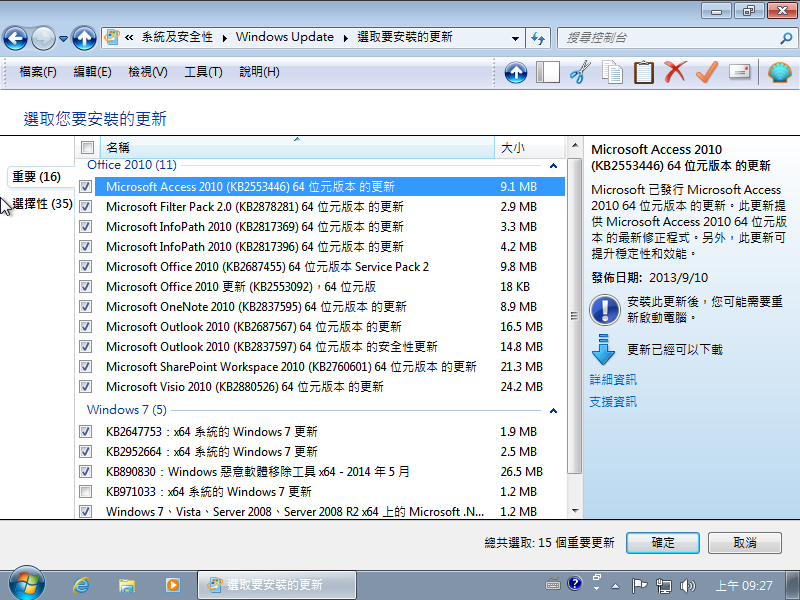Check the KB971033 Windows 7 update checkbox
The image size is (800, 600).
click(x=86, y=492)
